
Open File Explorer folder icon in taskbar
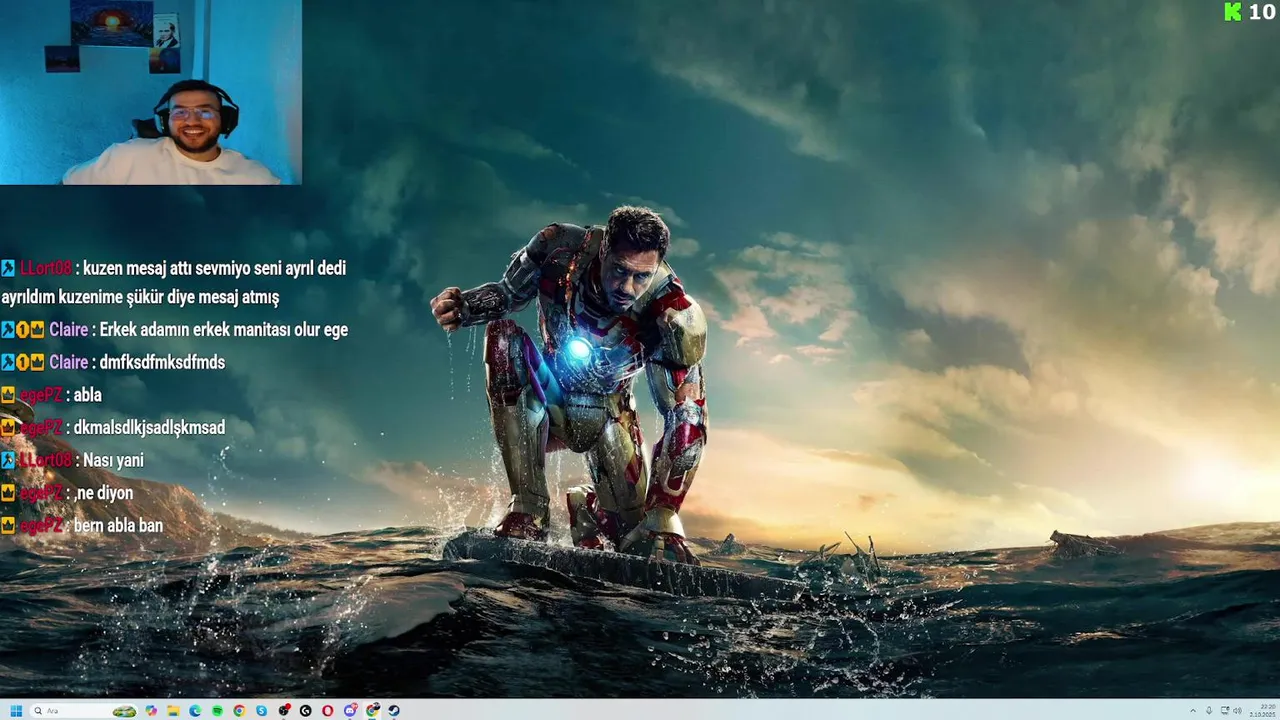pyautogui.click(x=173, y=711)
